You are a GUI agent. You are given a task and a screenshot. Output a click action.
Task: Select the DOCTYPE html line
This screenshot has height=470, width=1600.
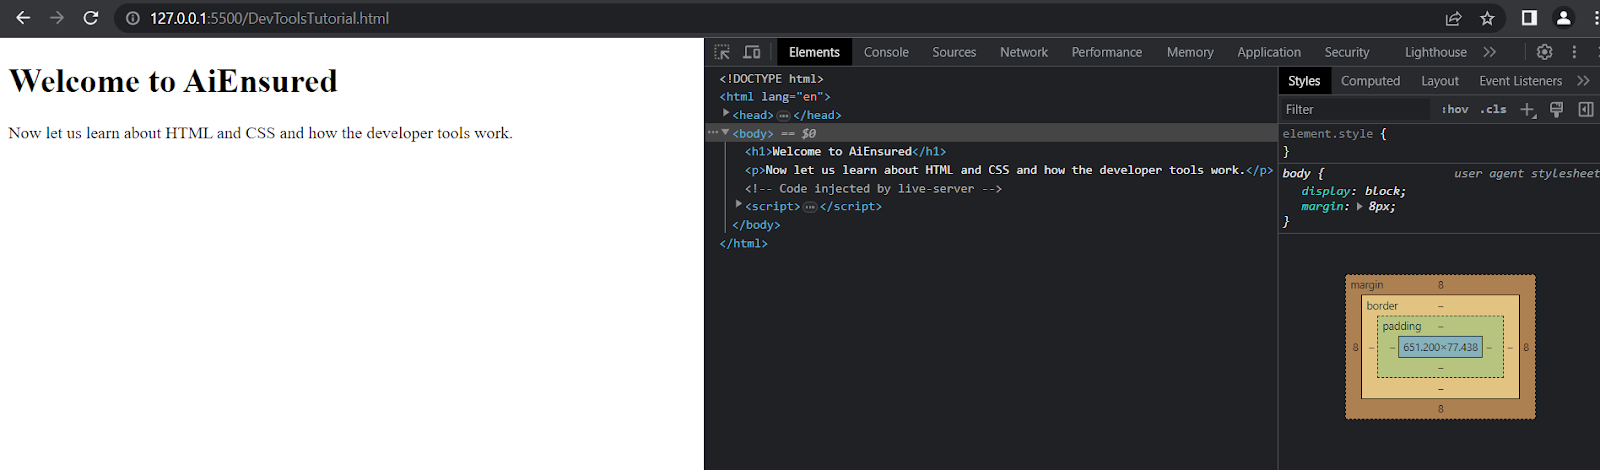771,79
